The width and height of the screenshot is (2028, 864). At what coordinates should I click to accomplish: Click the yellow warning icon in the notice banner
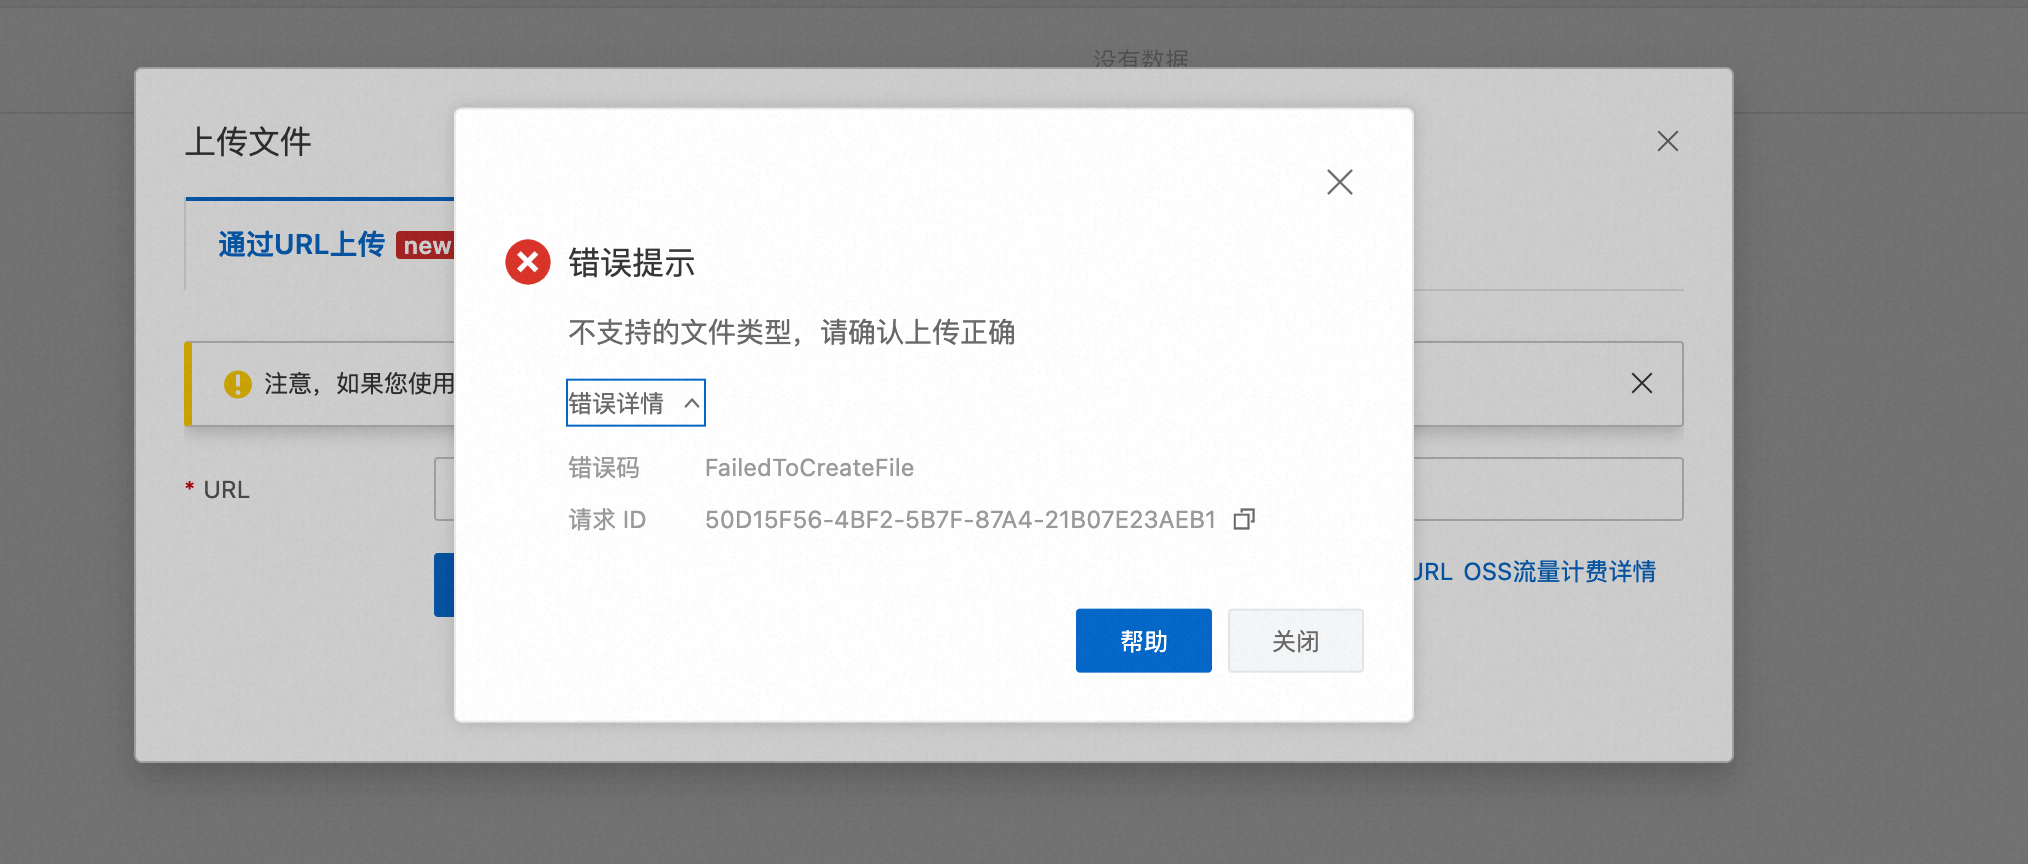(x=237, y=384)
